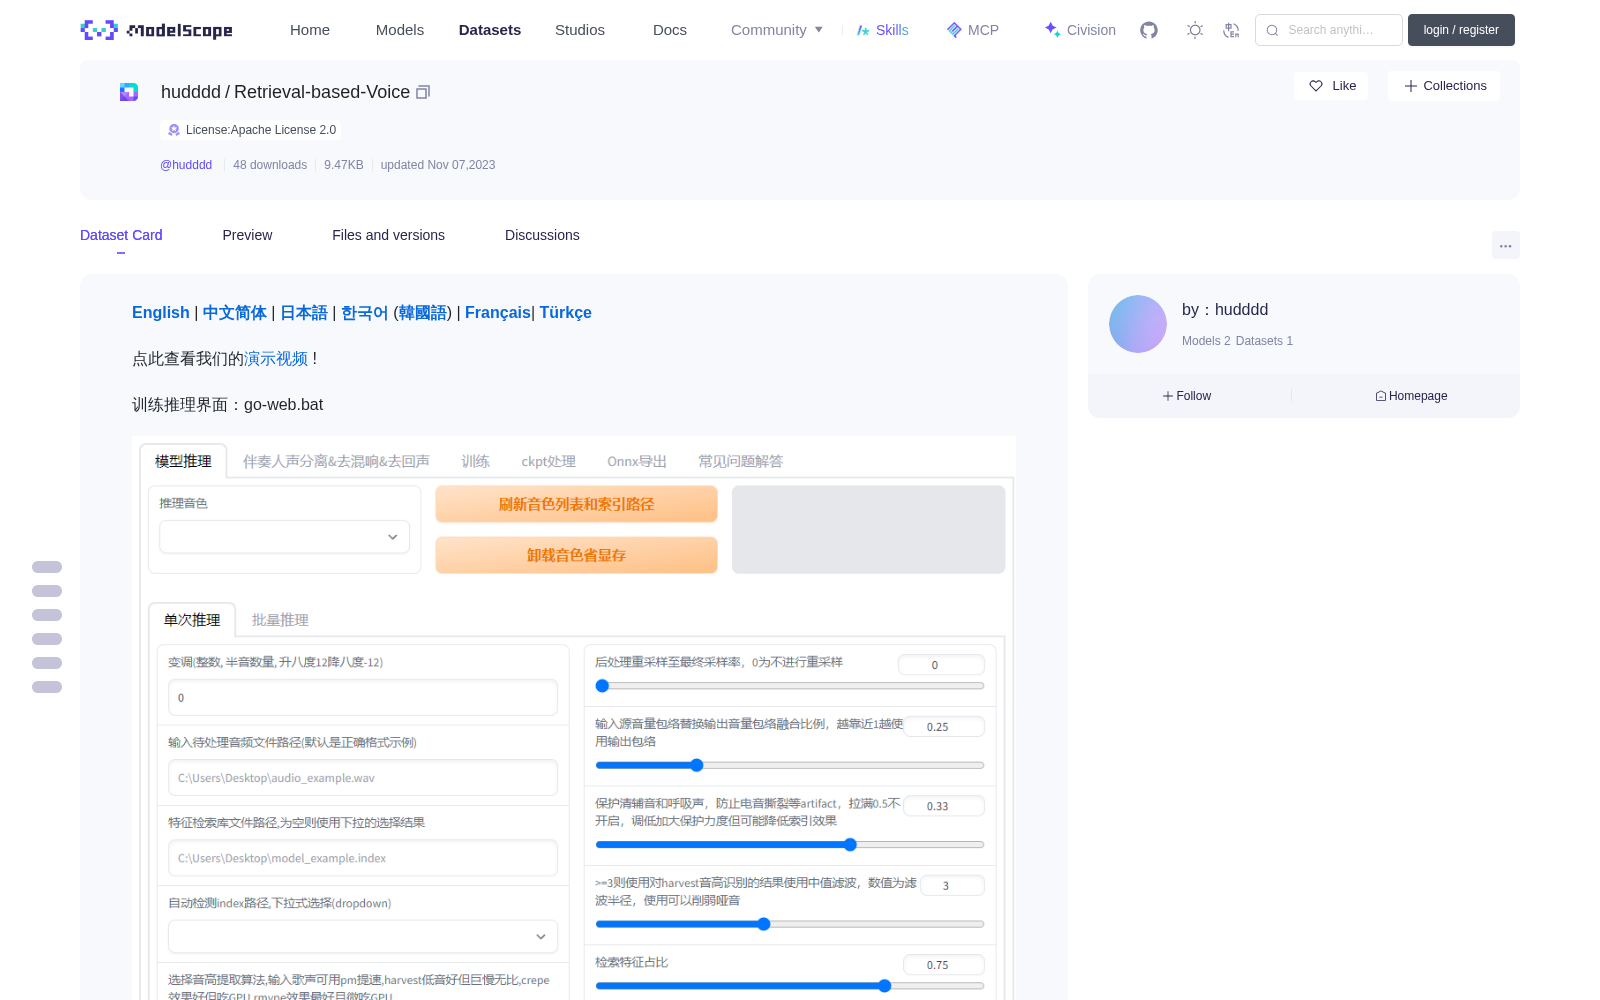Select the Dataset Card tab
The width and height of the screenshot is (1600, 1000).
click(x=121, y=235)
